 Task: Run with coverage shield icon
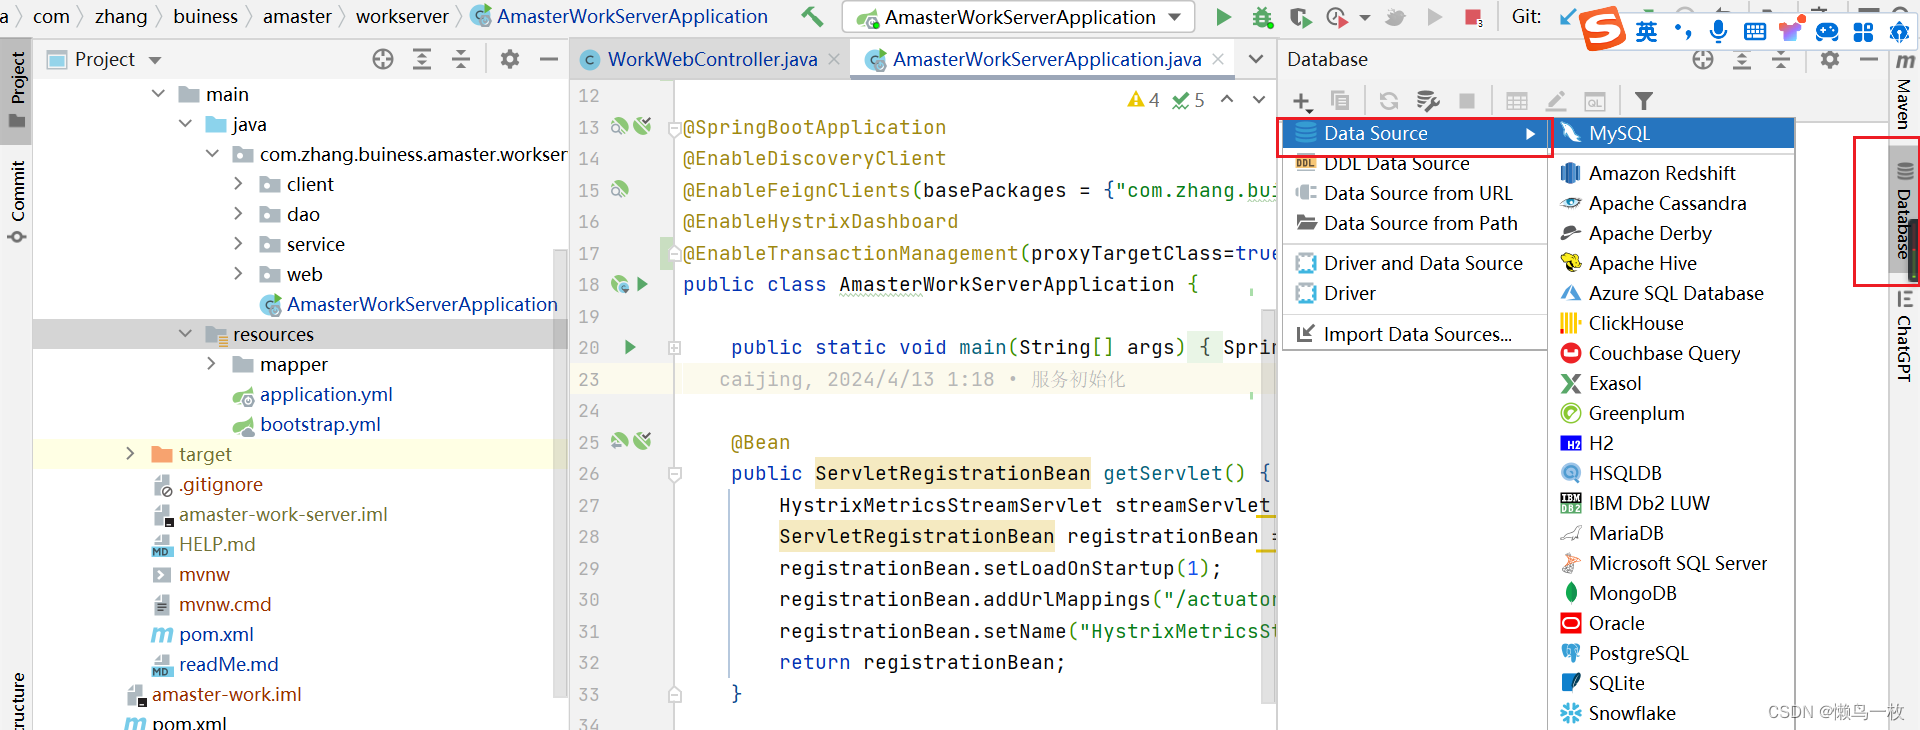[x=1299, y=17]
